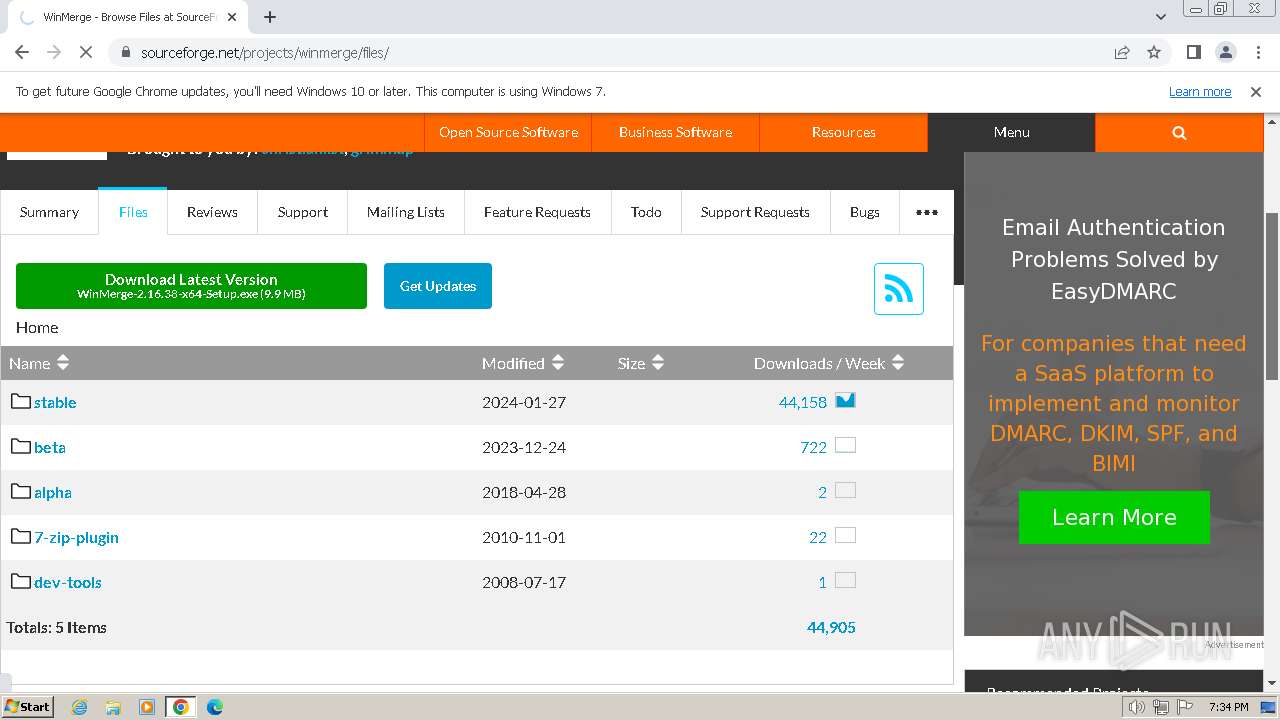View download stats chart for 7-zip-plugin
The image size is (1280, 720).
[x=845, y=535]
